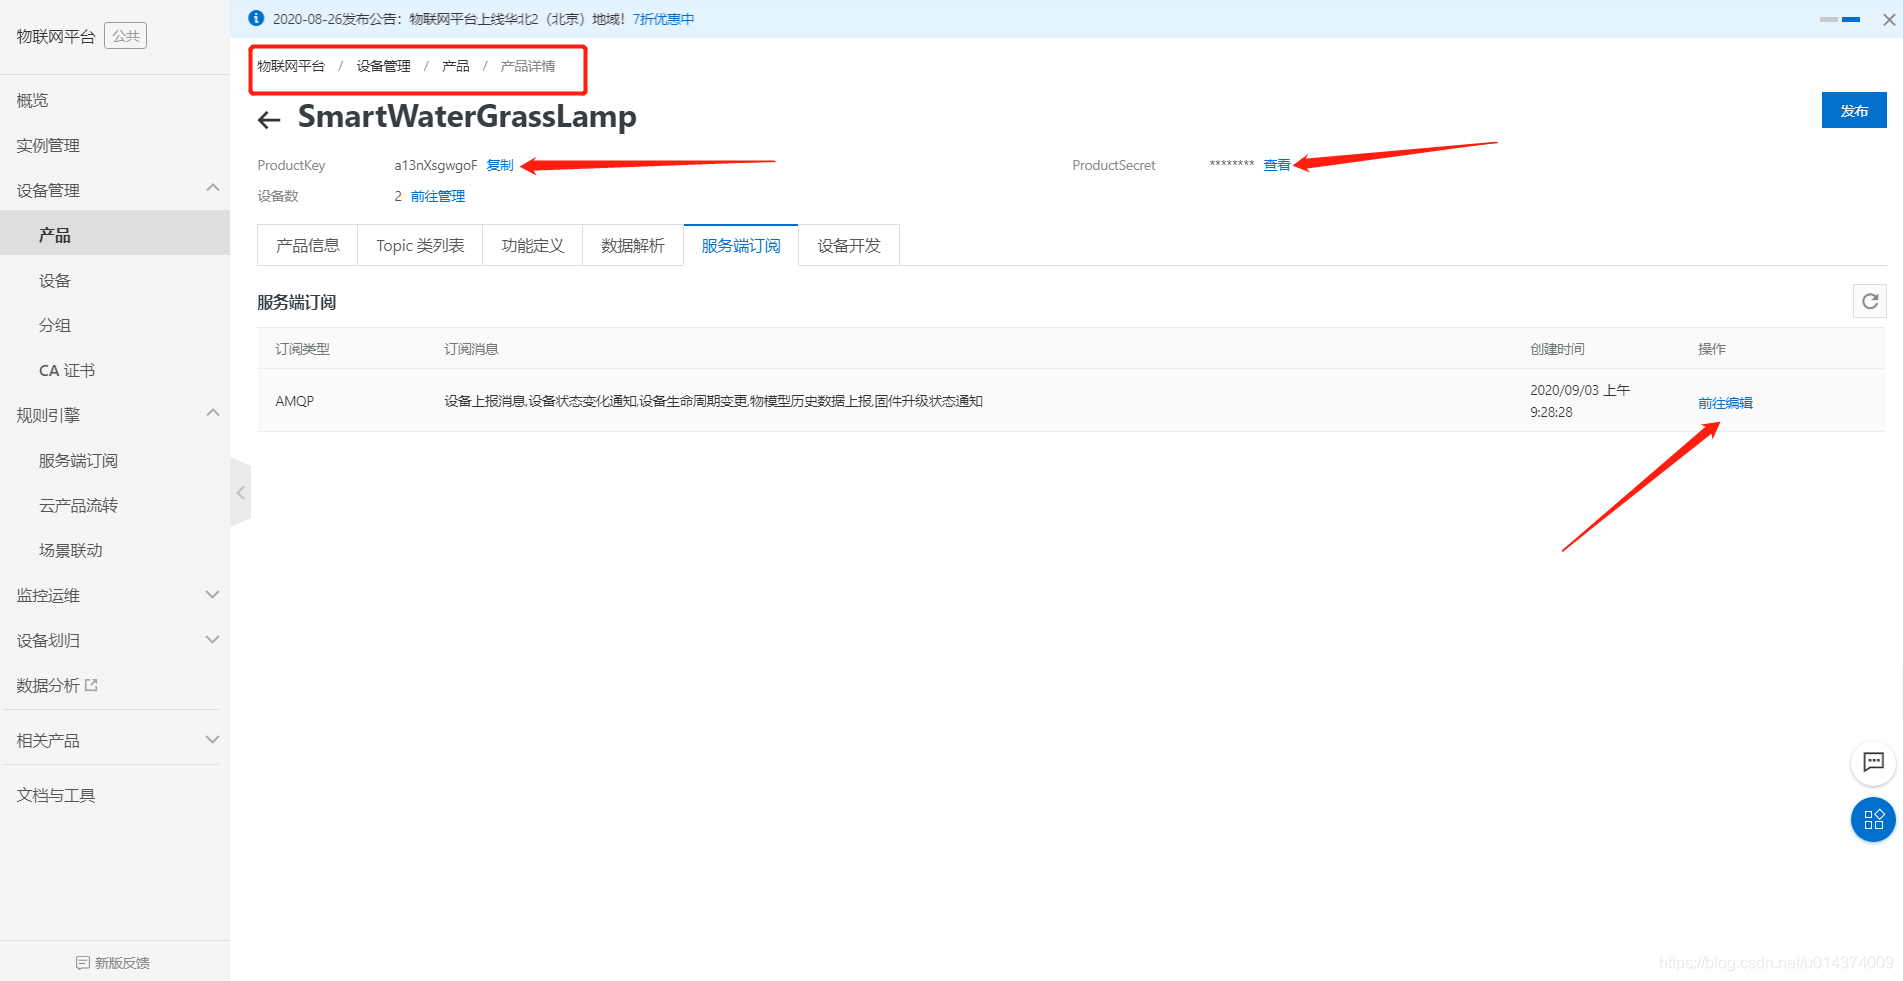Viewport: 1903px width, 981px height.
Task: Open the 数据解析 tab
Action: click(x=633, y=245)
